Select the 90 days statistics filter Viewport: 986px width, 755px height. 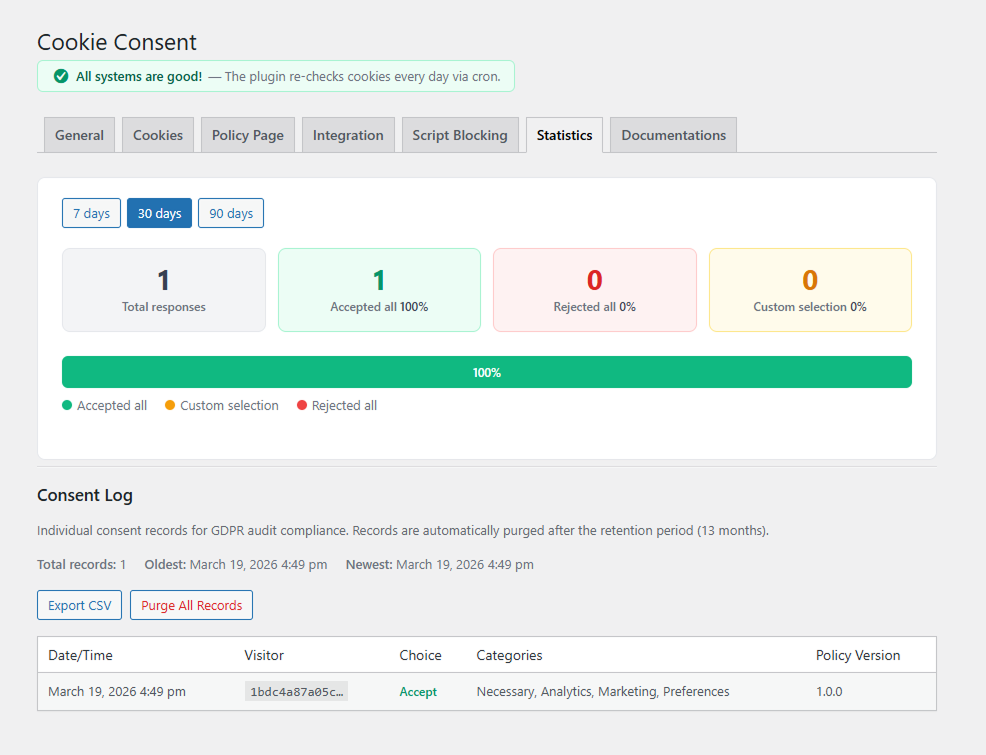tap(231, 213)
